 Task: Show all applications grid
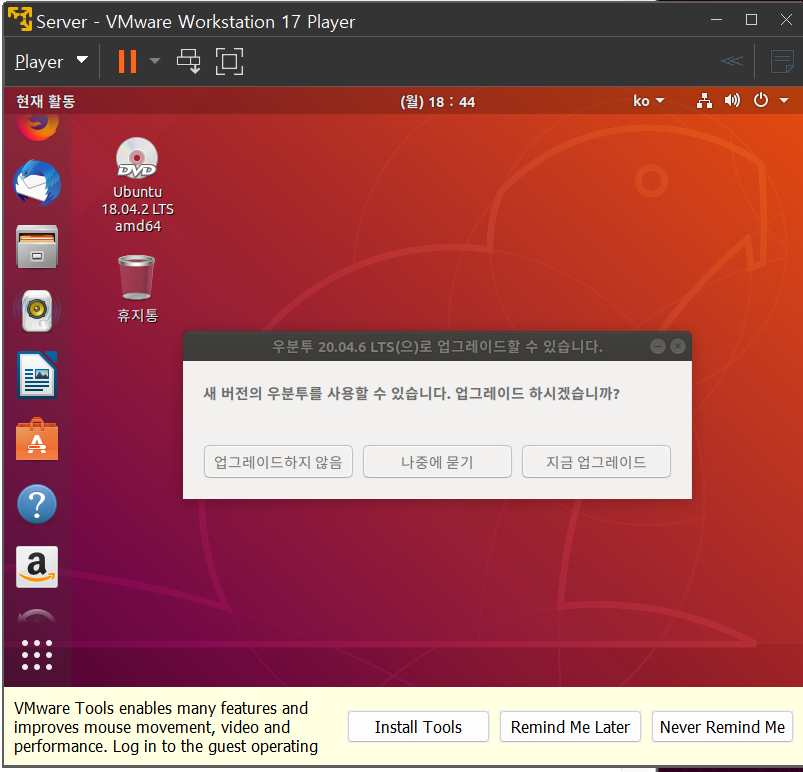pos(37,655)
